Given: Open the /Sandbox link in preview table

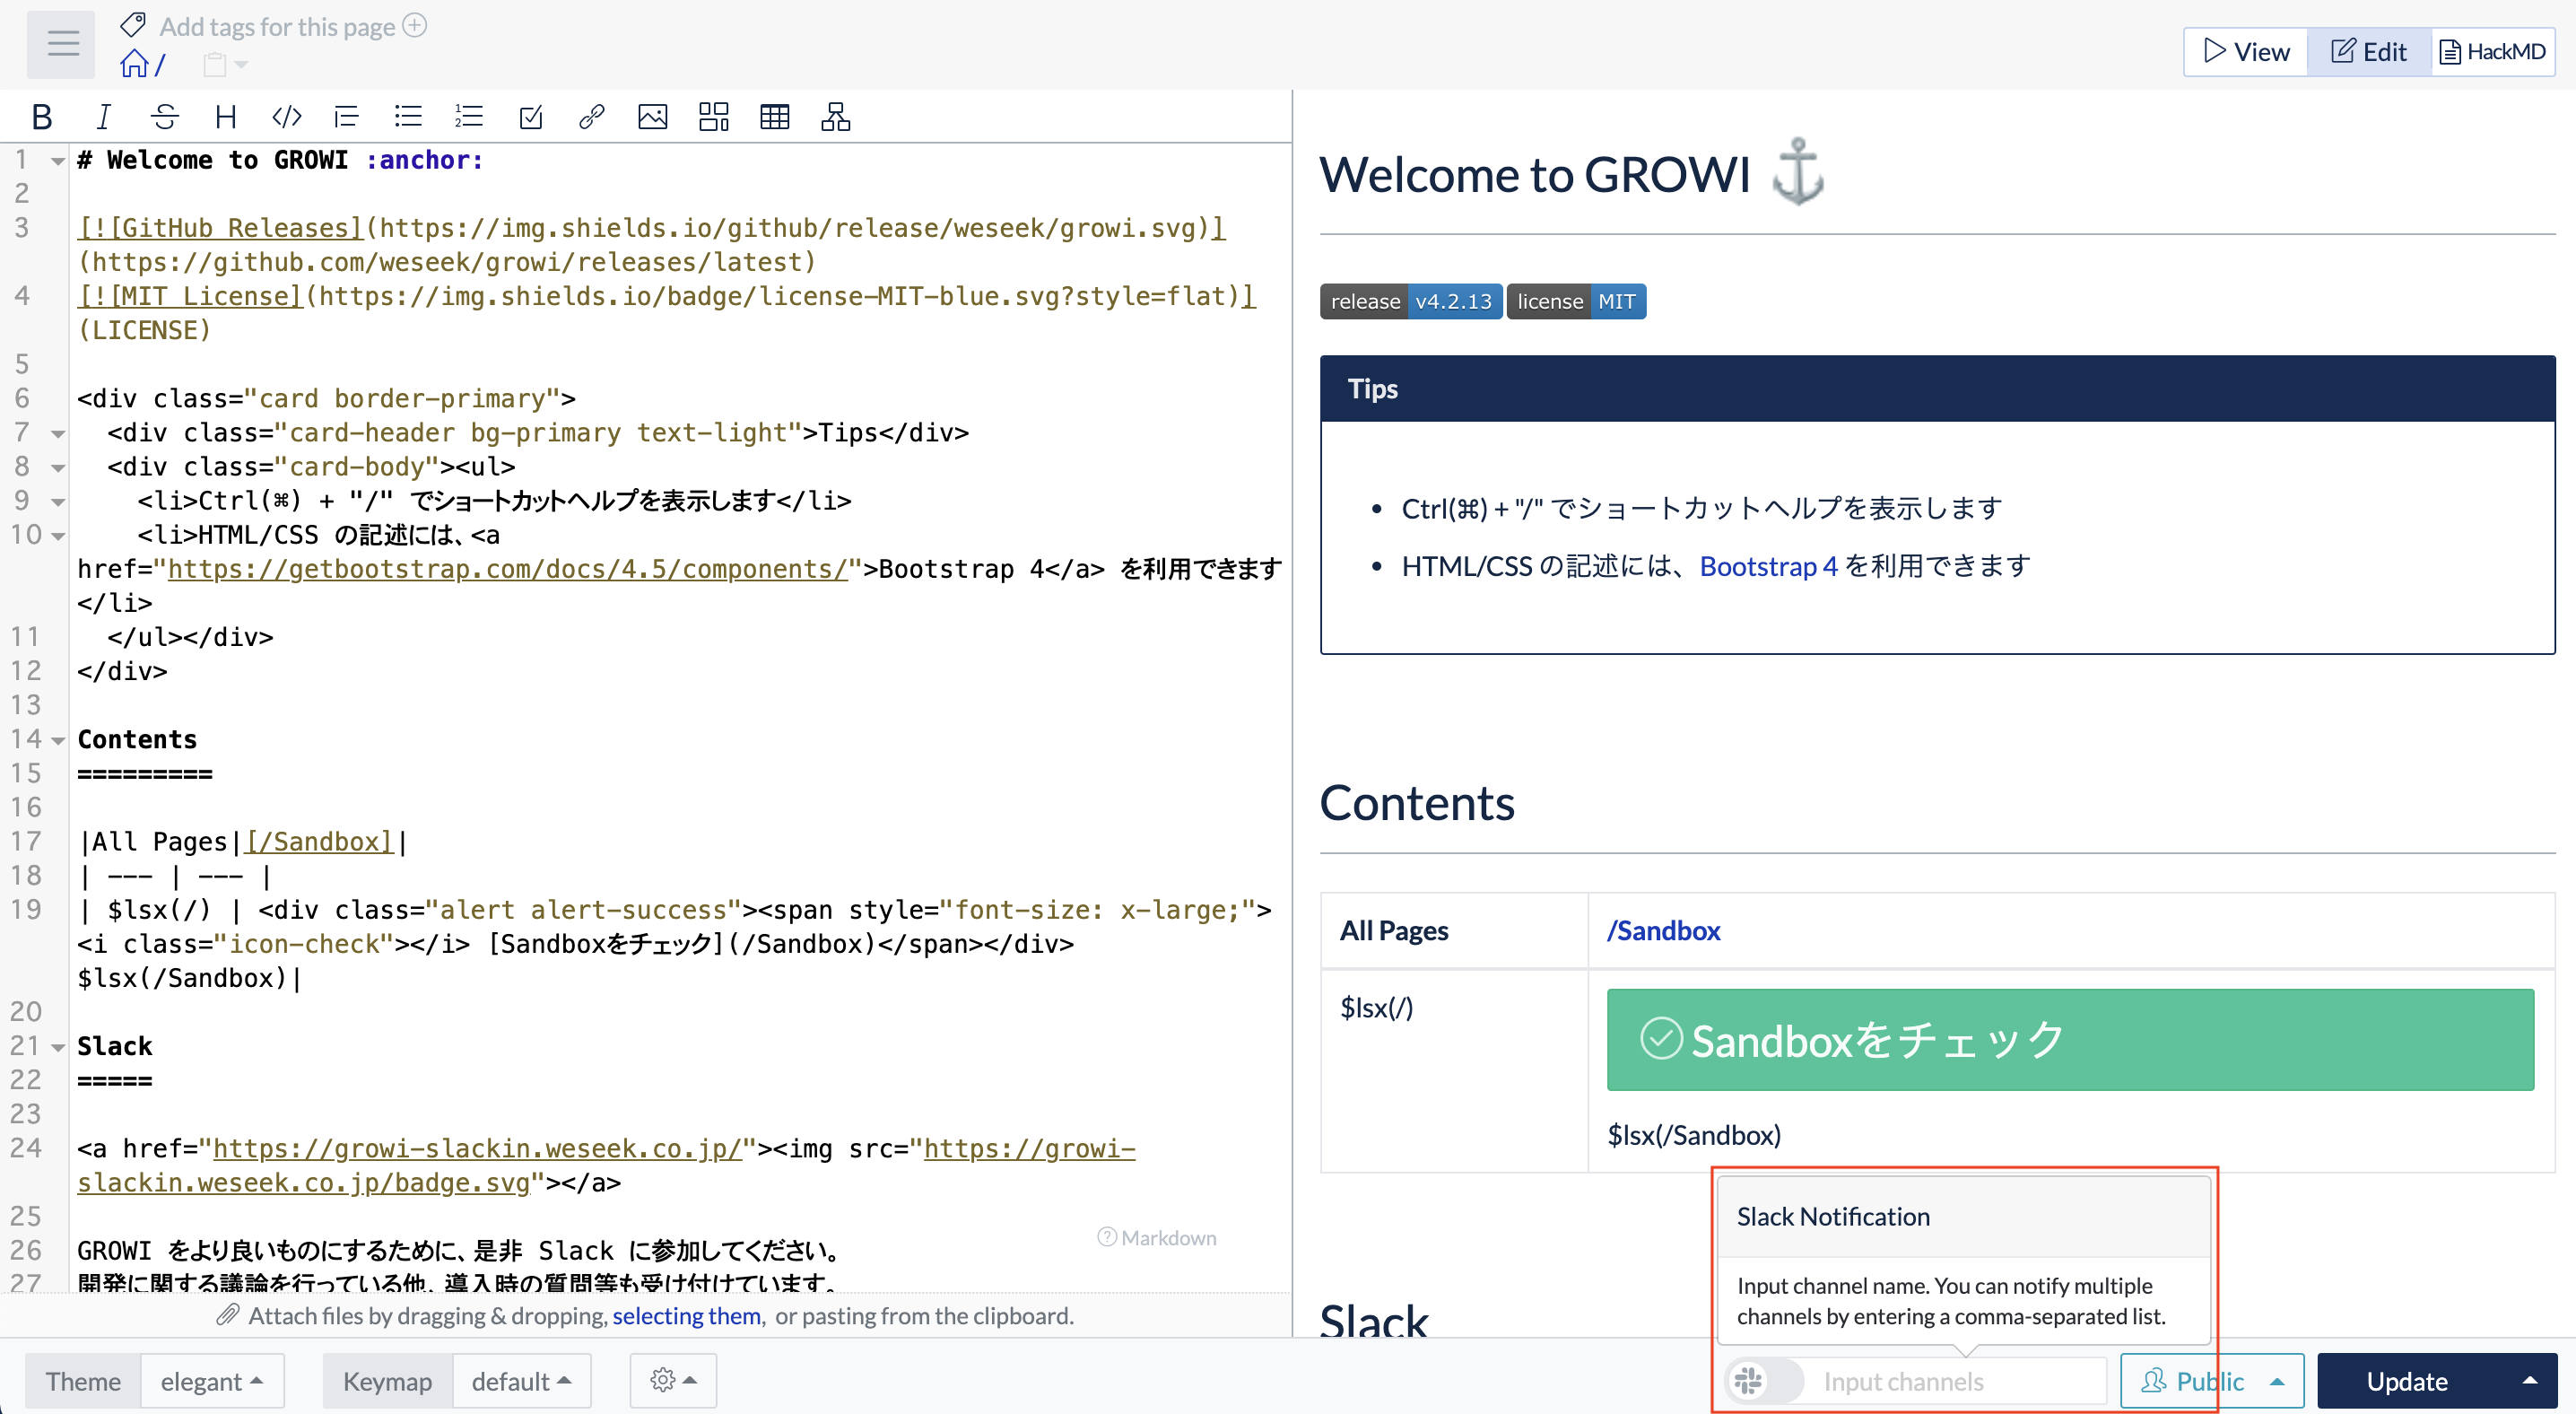Looking at the screenshot, I should pyautogui.click(x=1664, y=931).
